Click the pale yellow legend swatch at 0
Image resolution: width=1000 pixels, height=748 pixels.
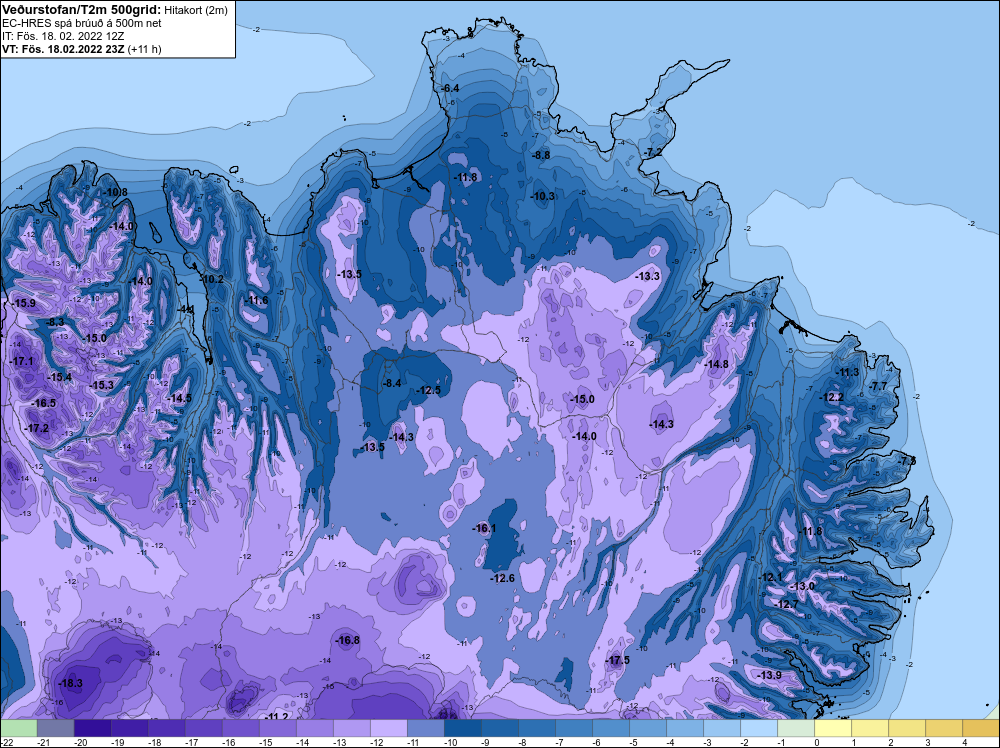tap(832, 728)
